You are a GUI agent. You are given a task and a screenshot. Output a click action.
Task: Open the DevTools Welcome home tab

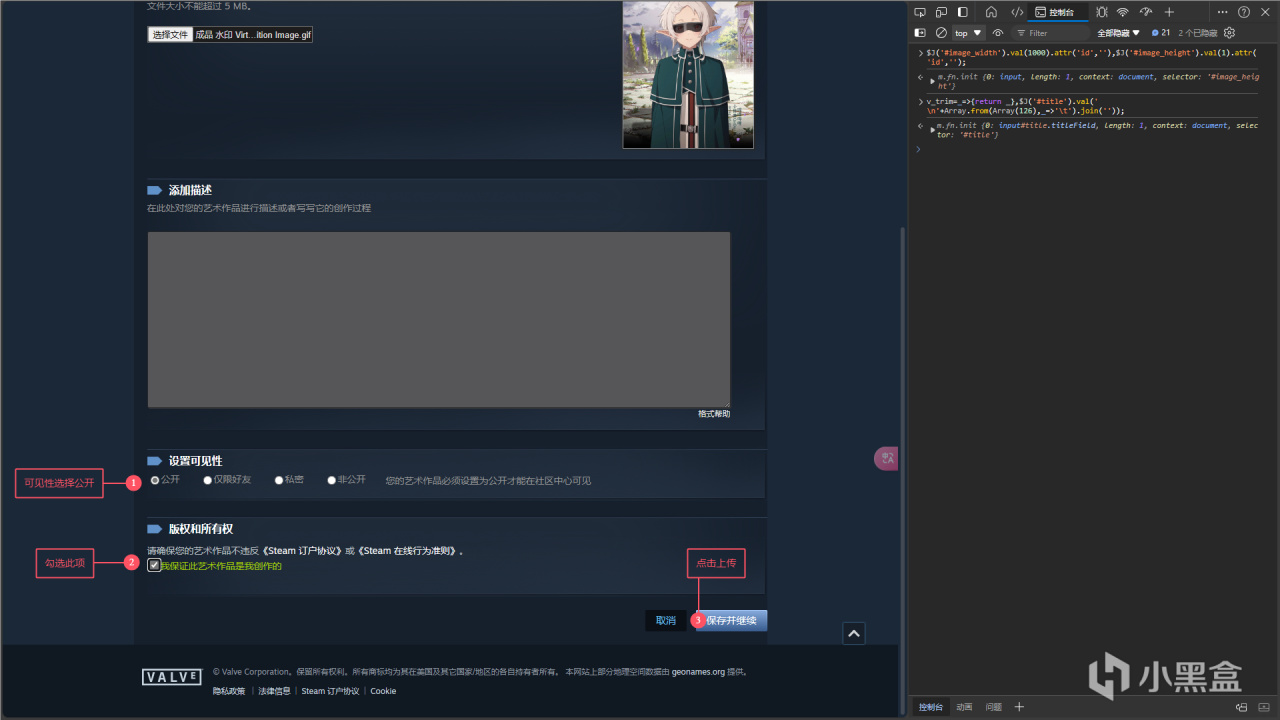pos(991,12)
